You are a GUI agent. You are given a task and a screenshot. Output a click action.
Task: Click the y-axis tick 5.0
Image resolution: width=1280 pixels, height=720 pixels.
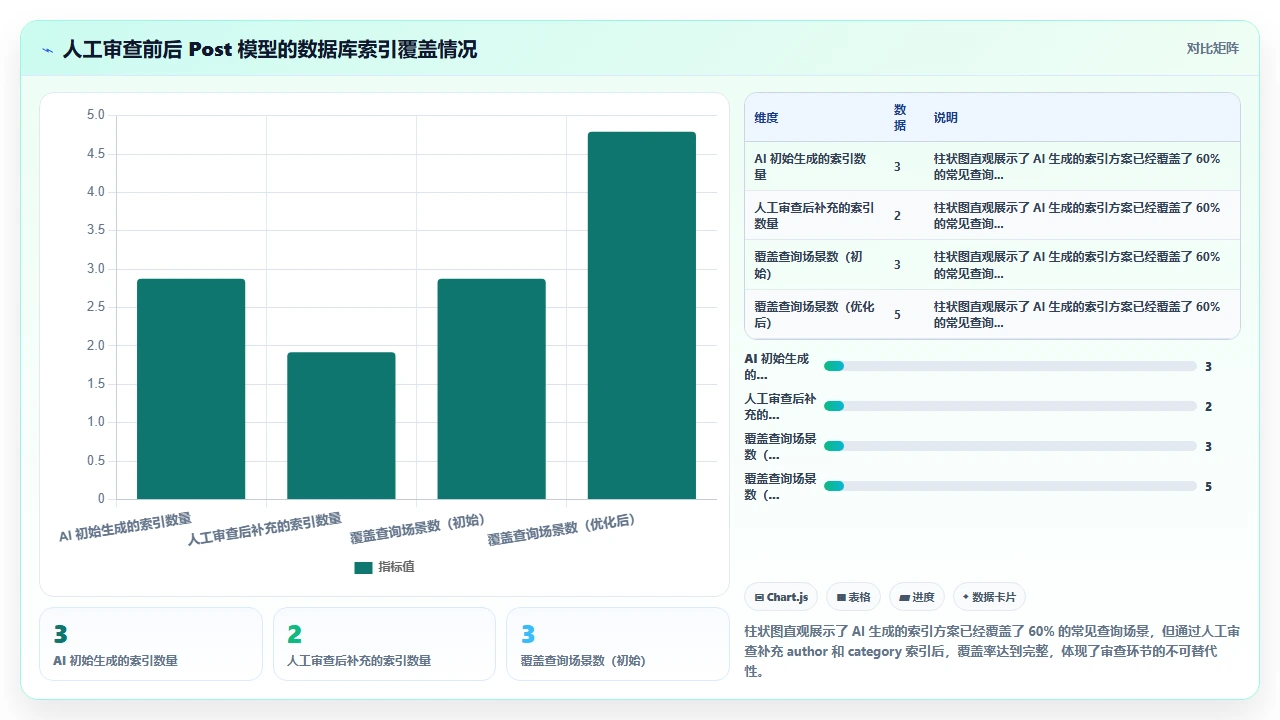(96, 115)
